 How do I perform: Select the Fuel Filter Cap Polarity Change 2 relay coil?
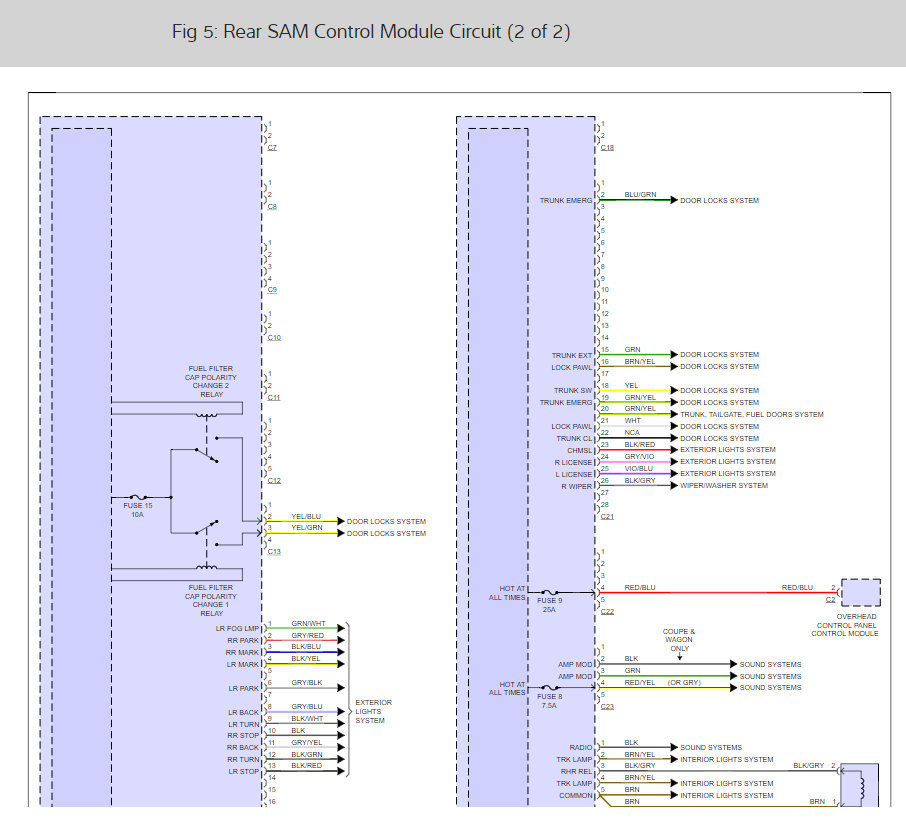point(208,414)
